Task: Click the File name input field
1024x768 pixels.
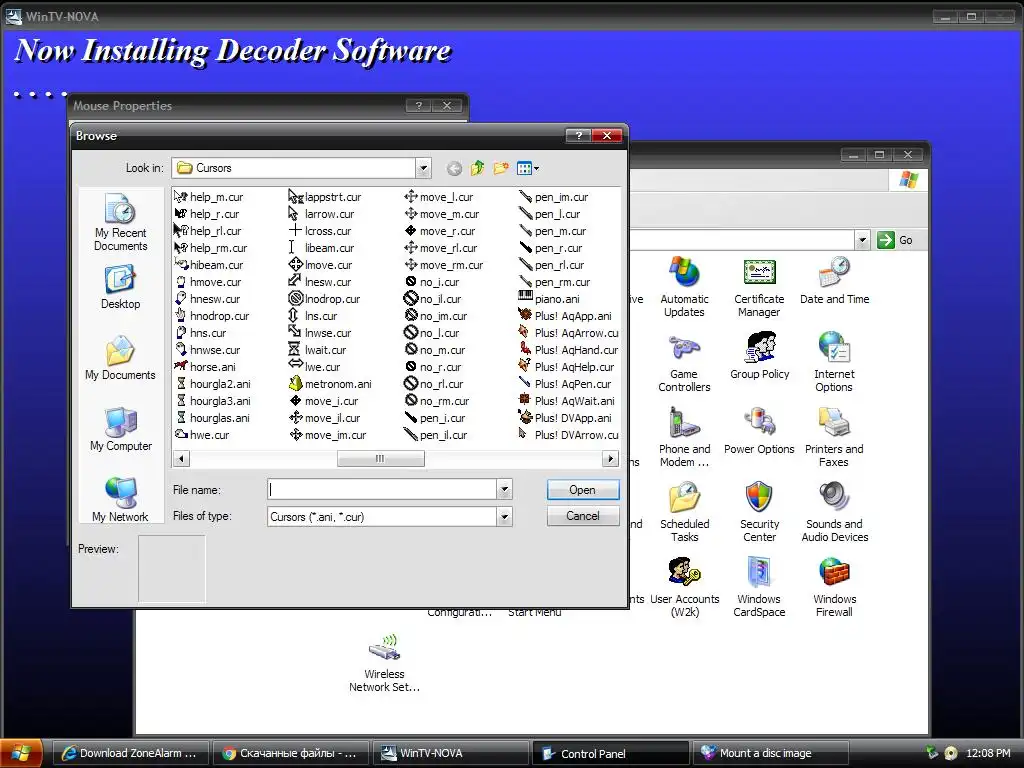Action: point(383,489)
